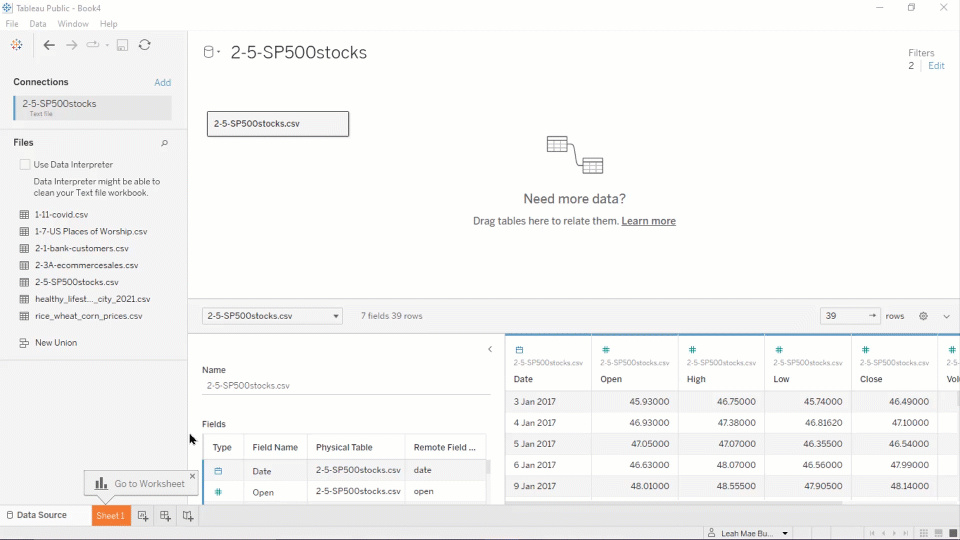Select the healthy_lifest..._city_2021.csv file
The image size is (960, 540).
coord(92,299)
